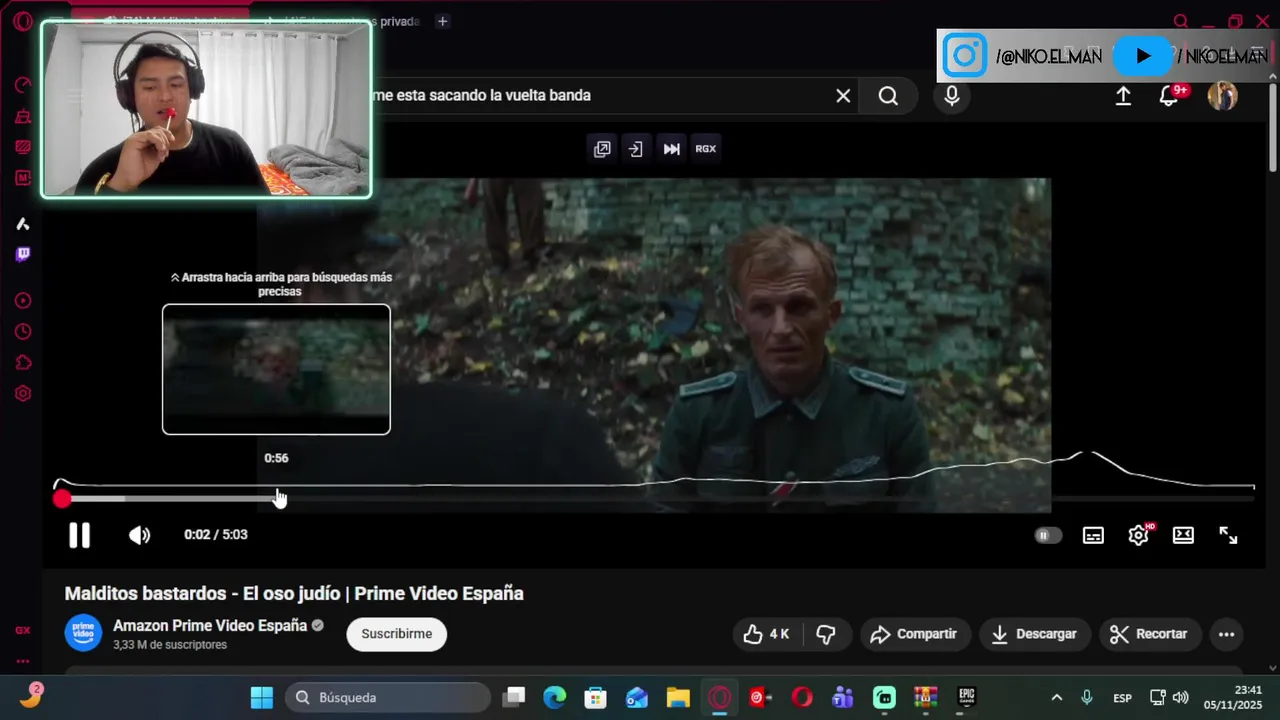Open Epic Games launcher in taskbar
1280x720 pixels.
coord(967,697)
